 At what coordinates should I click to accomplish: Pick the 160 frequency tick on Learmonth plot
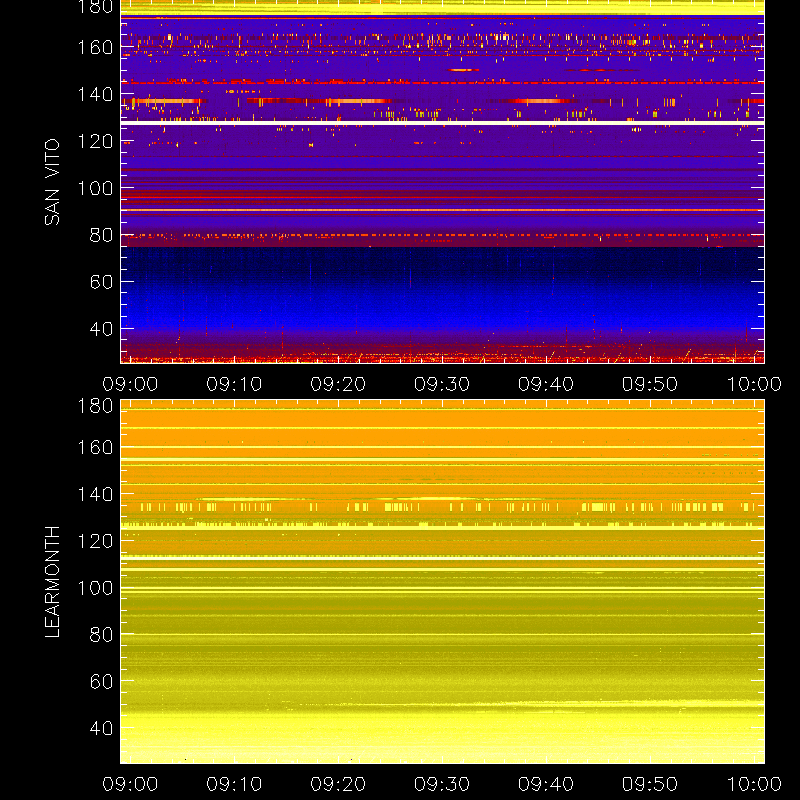[95, 447]
